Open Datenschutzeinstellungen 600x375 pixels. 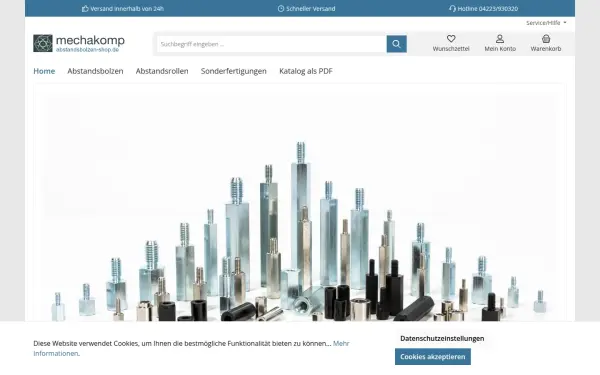[442, 338]
